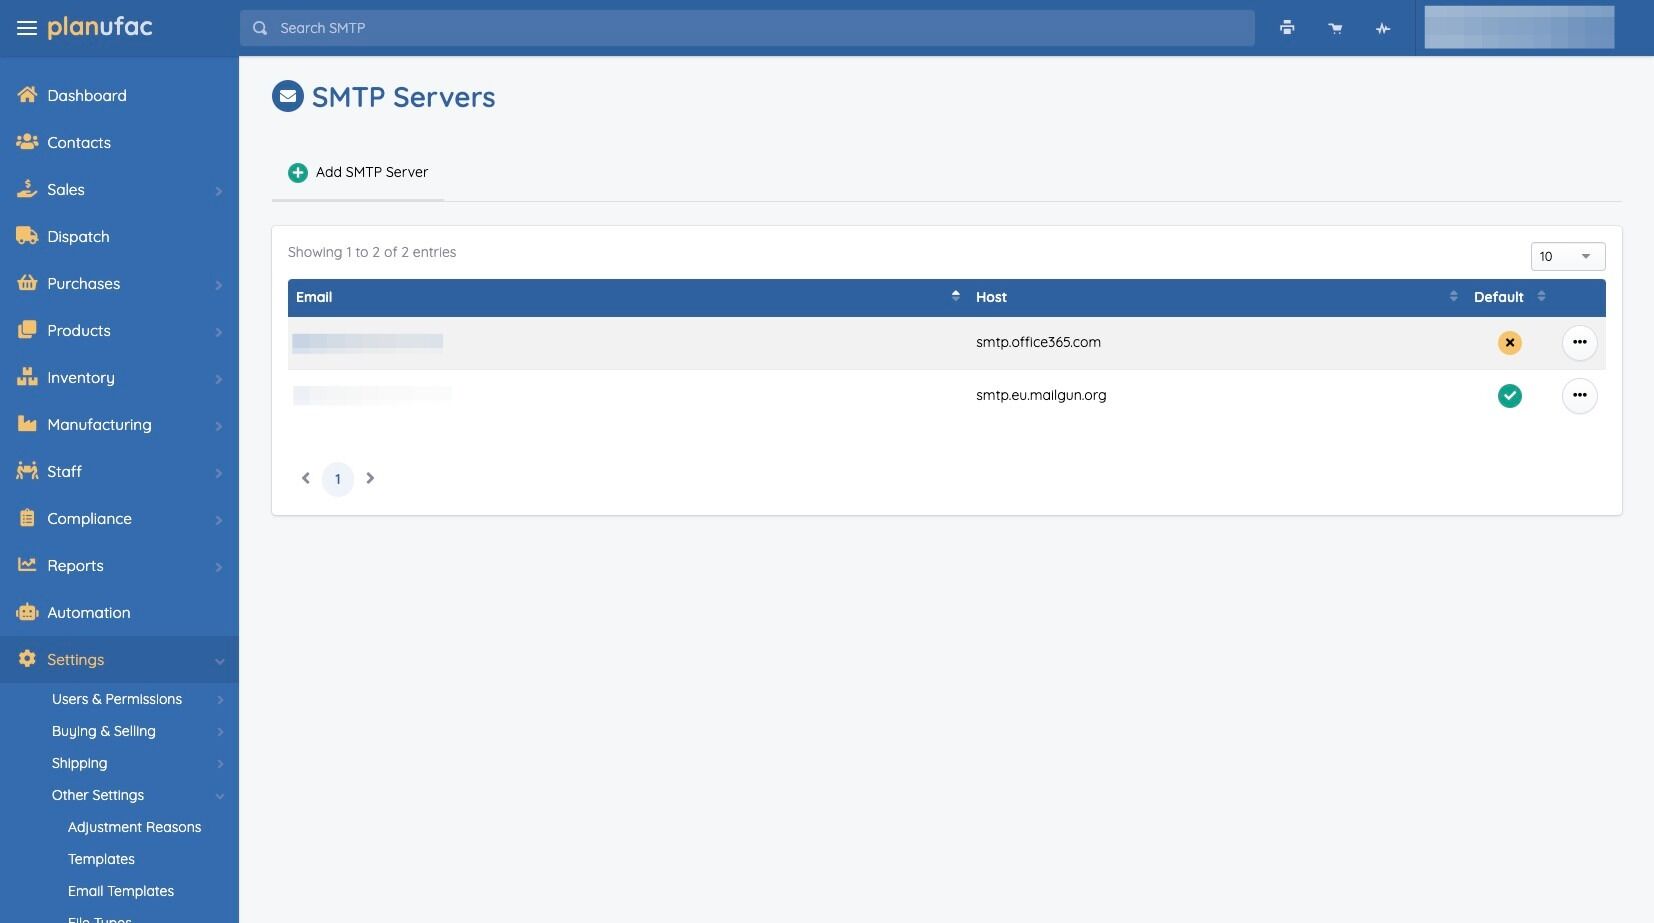The image size is (1654, 923).
Task: Open the shopping cart icon
Action: [1335, 28]
